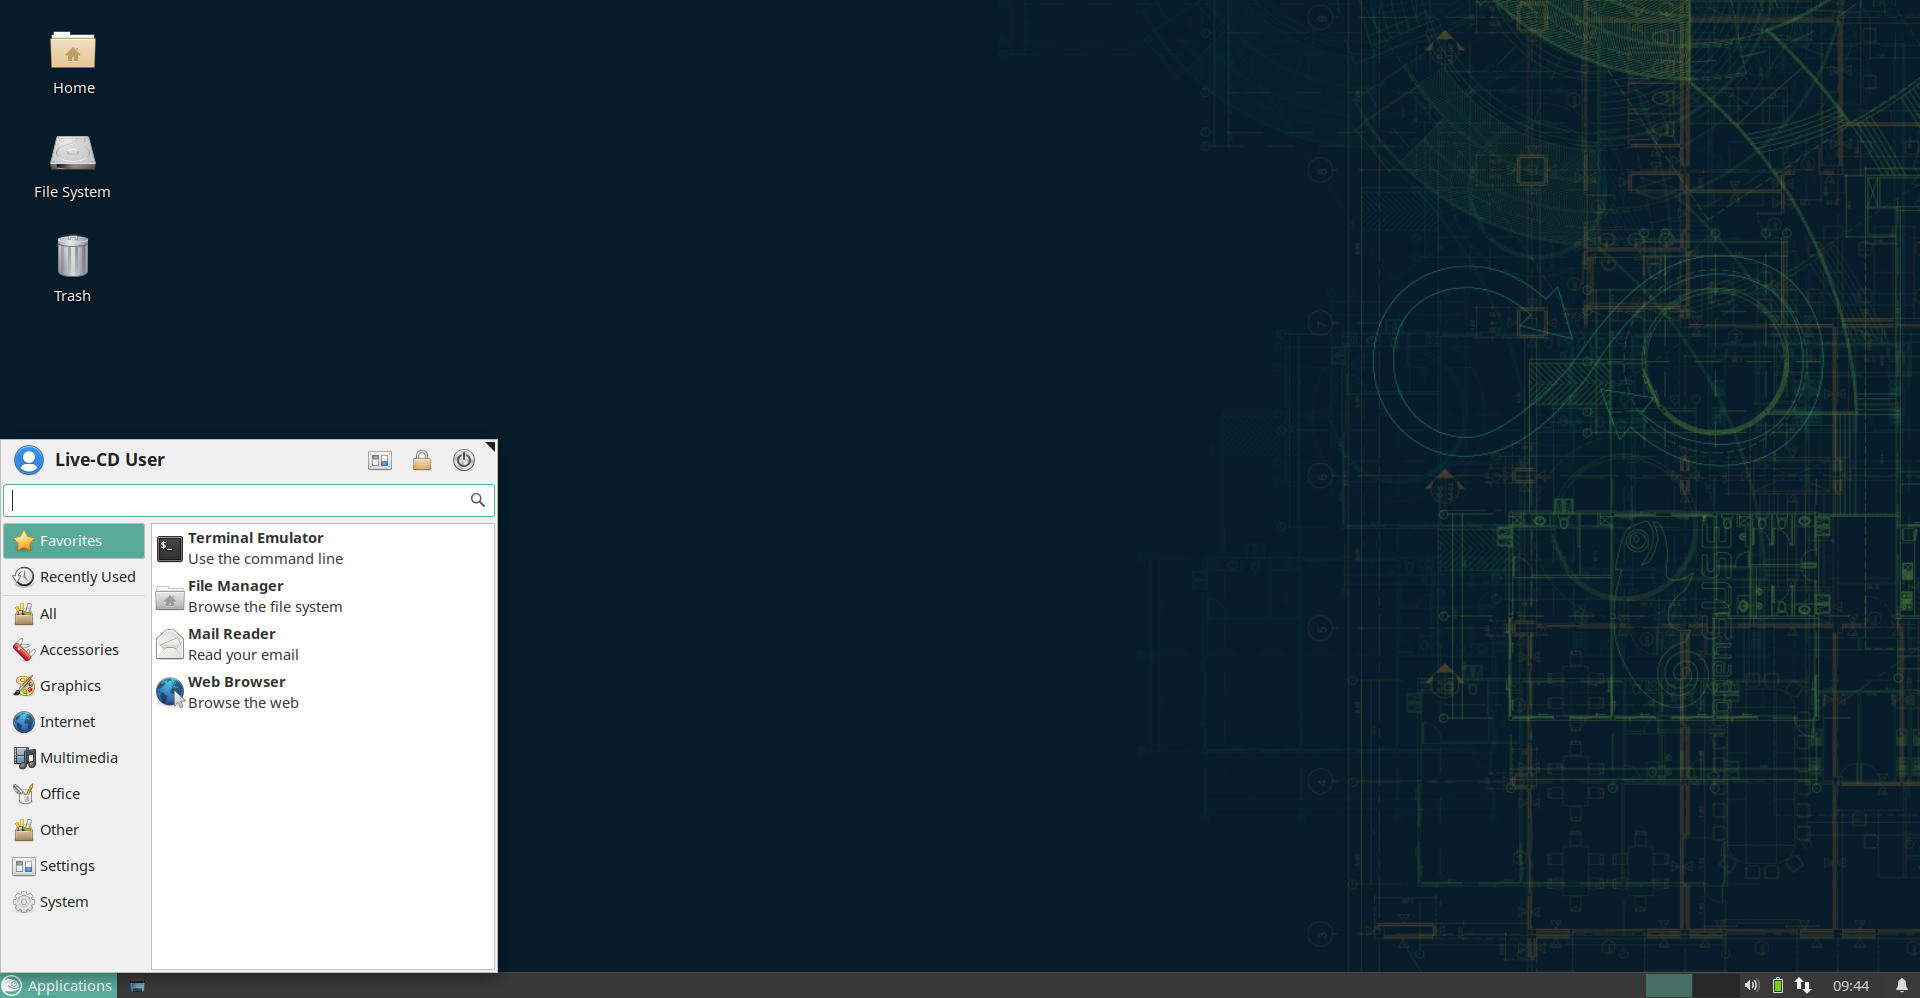The height and width of the screenshot is (998, 1920).
Task: Show the Multimedia category
Action: (x=76, y=758)
